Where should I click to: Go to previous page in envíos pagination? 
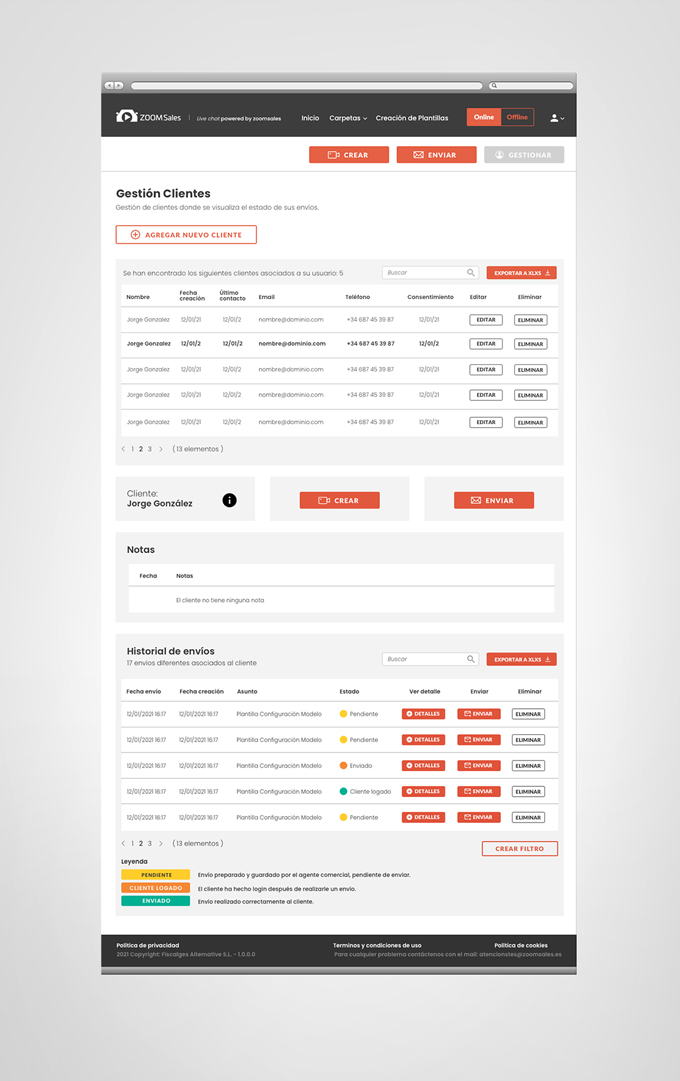[123, 843]
